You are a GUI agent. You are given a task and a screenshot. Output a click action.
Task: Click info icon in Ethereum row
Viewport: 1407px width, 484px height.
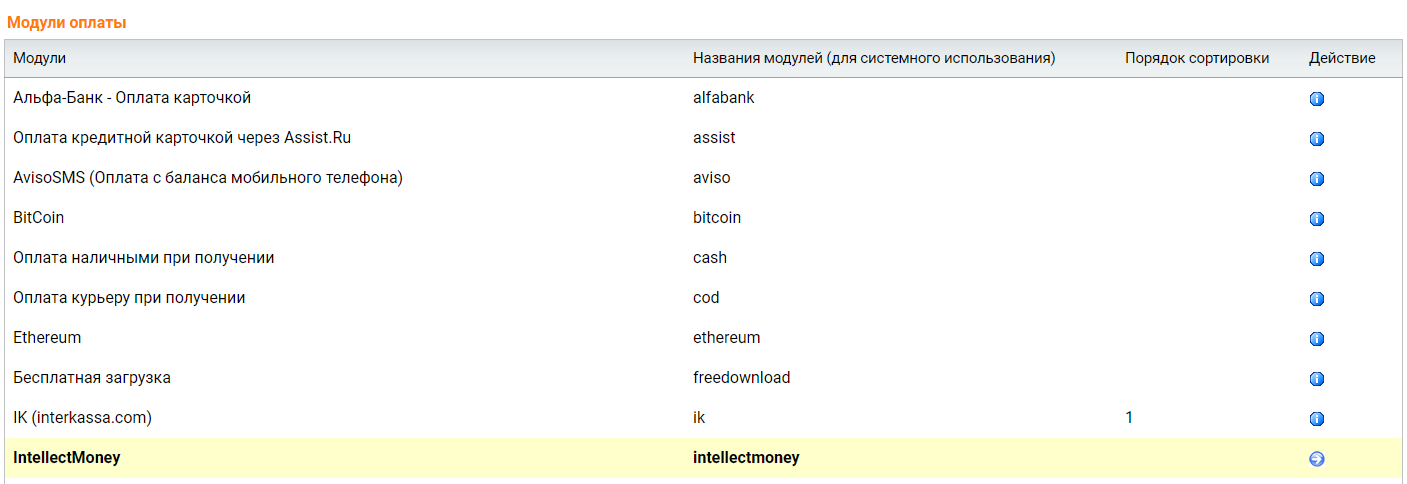[x=1316, y=339]
